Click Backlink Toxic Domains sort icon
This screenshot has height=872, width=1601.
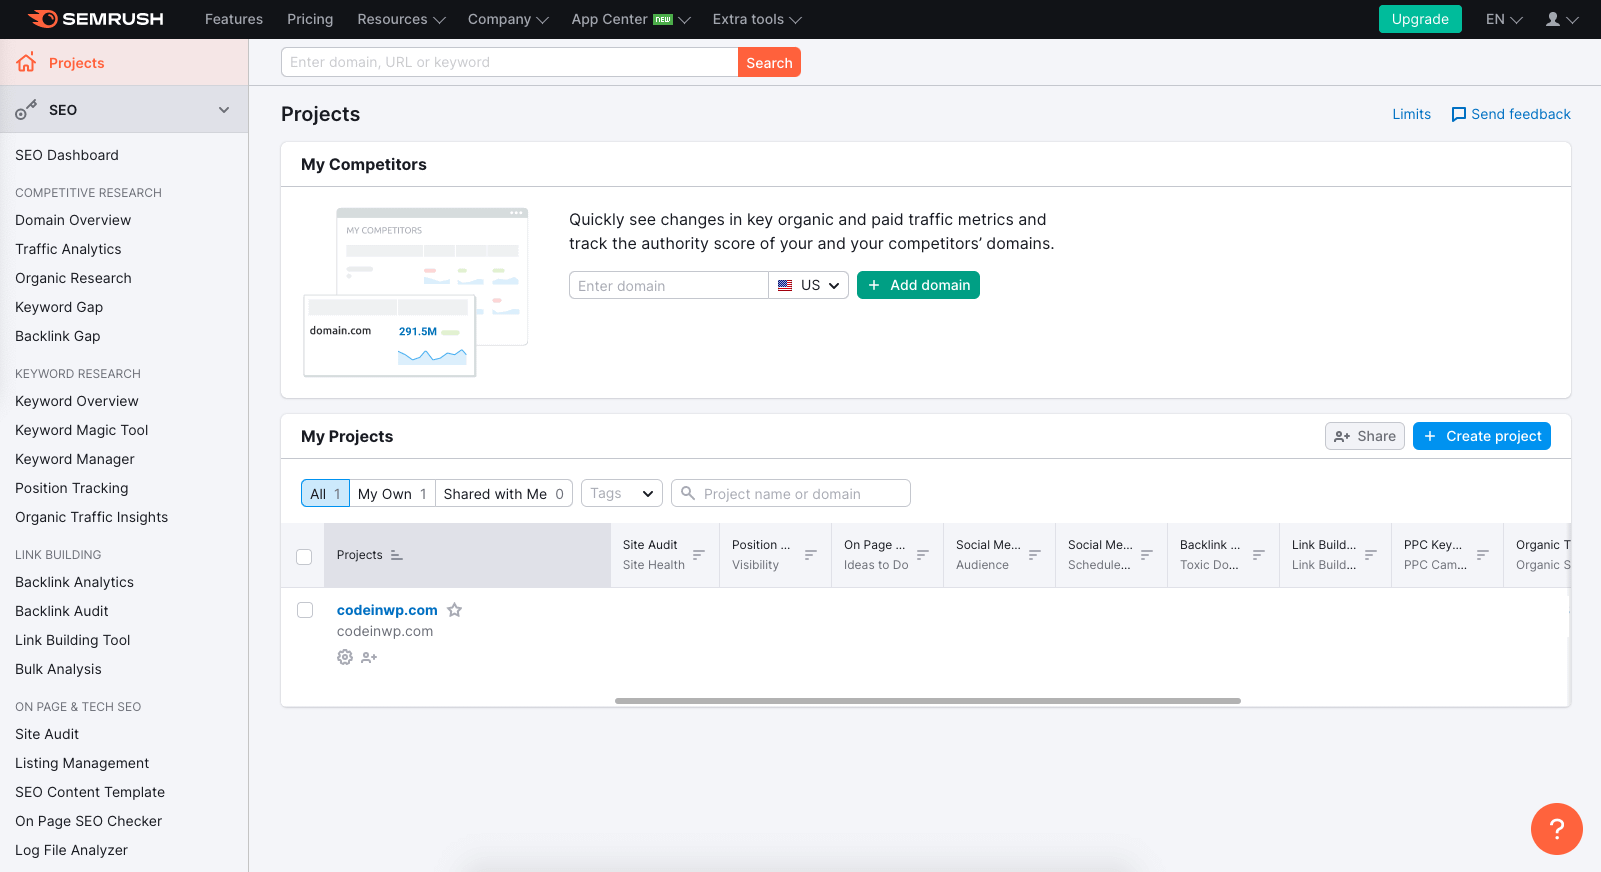coord(1259,554)
